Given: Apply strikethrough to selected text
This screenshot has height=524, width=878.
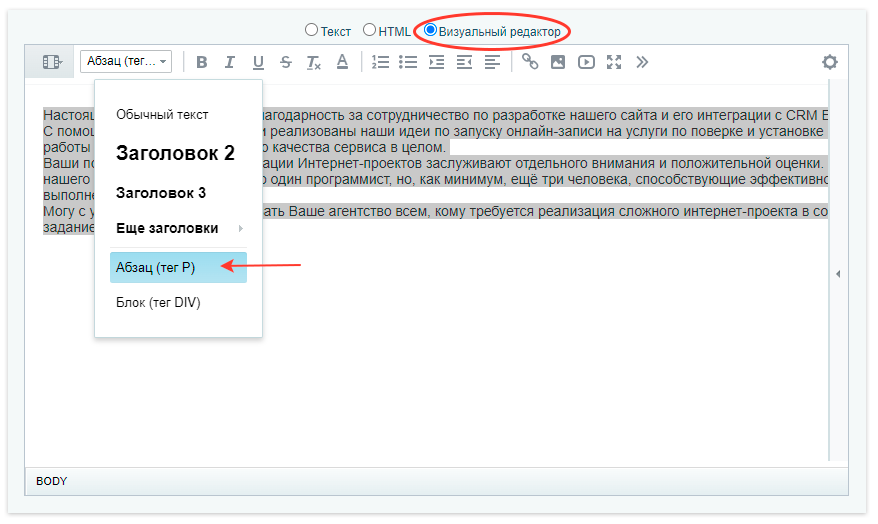Looking at the screenshot, I should click(x=286, y=62).
